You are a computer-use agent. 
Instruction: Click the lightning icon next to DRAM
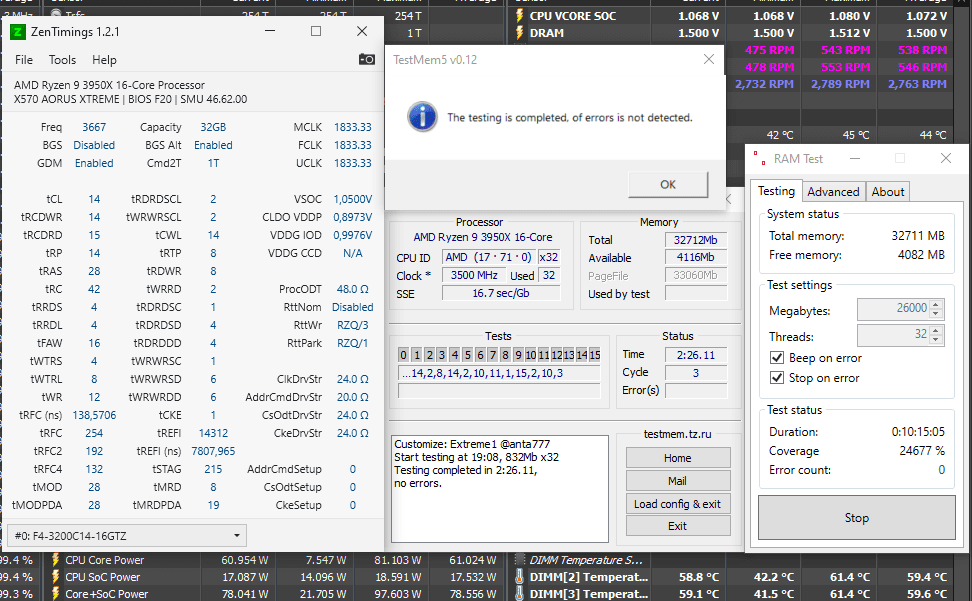point(520,33)
